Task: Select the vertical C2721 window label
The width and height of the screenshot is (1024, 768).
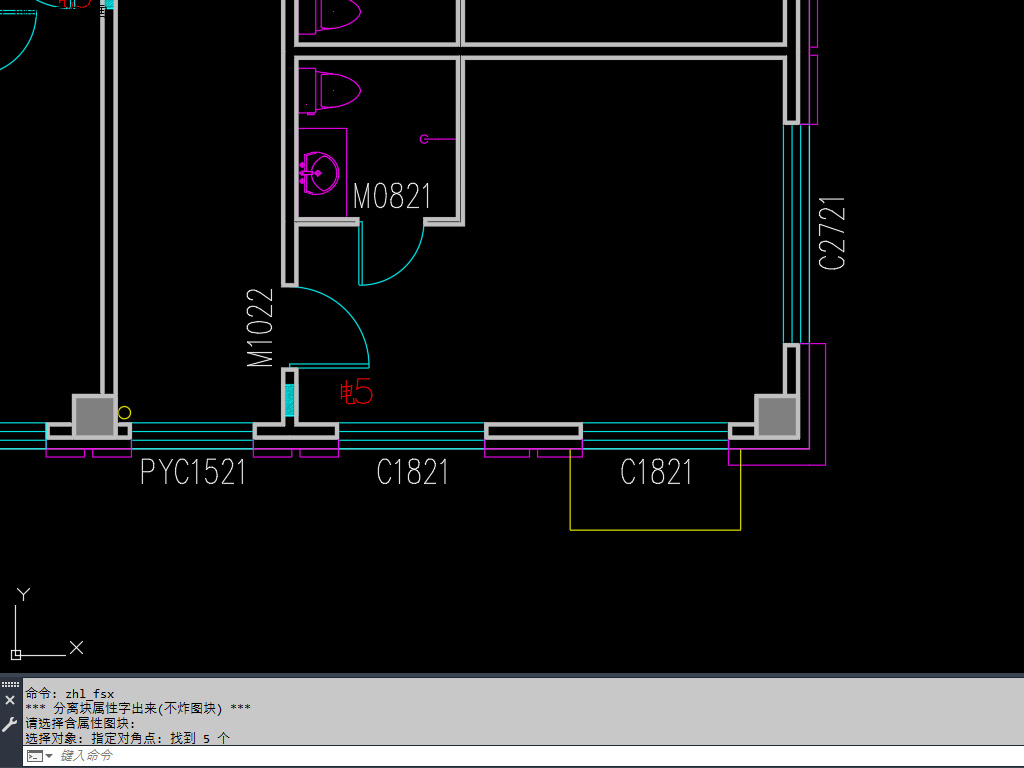Action: point(833,233)
